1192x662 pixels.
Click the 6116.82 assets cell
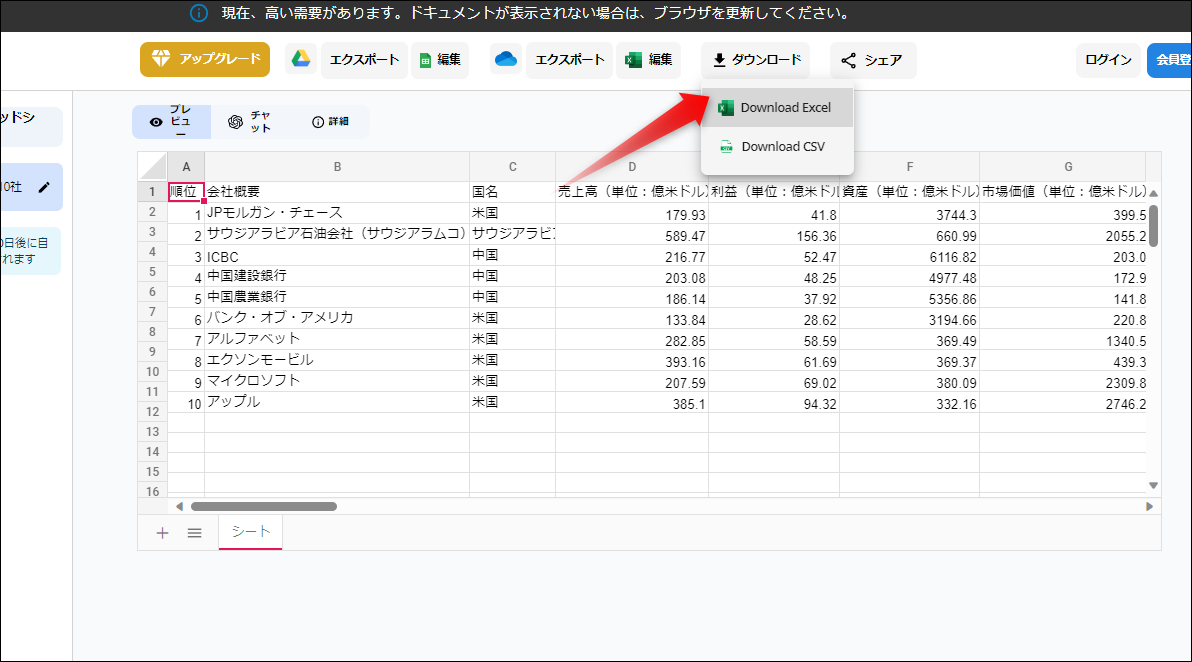[x=909, y=256]
